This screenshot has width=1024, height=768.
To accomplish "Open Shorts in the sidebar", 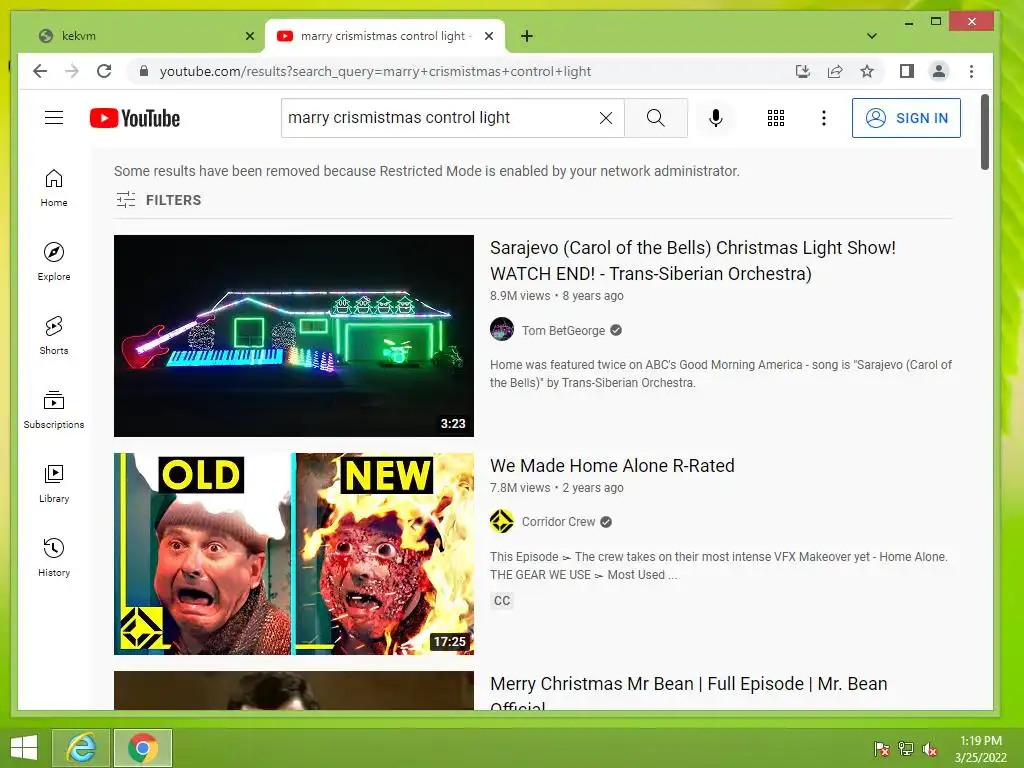I will tap(54, 336).
